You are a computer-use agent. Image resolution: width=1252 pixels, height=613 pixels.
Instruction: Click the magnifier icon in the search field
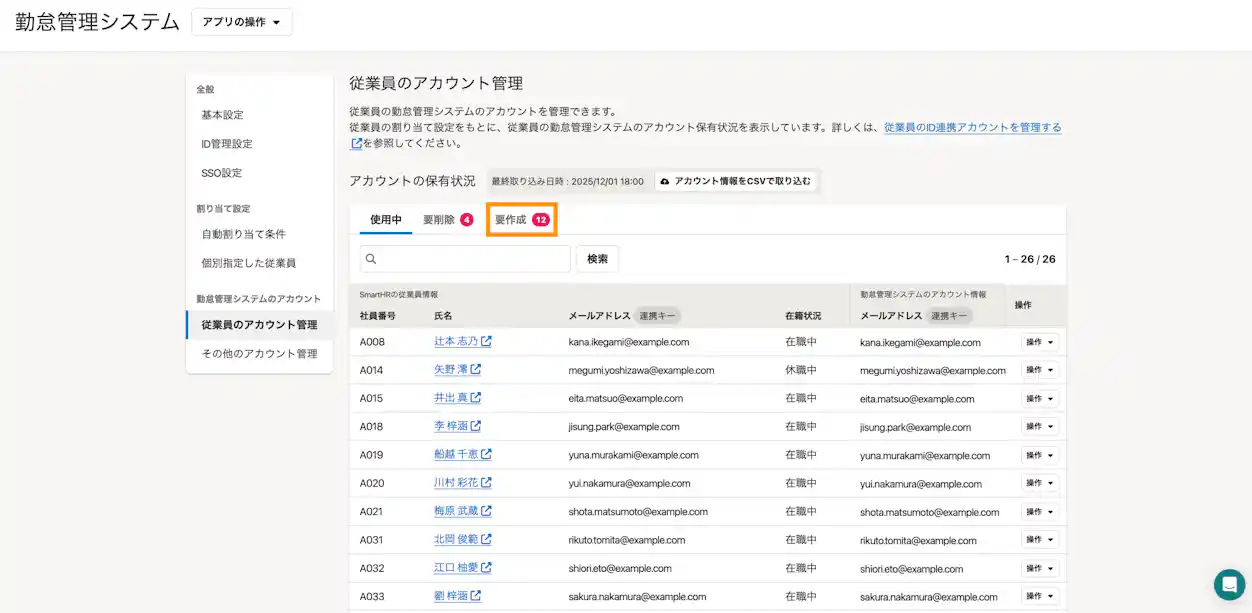[370, 258]
